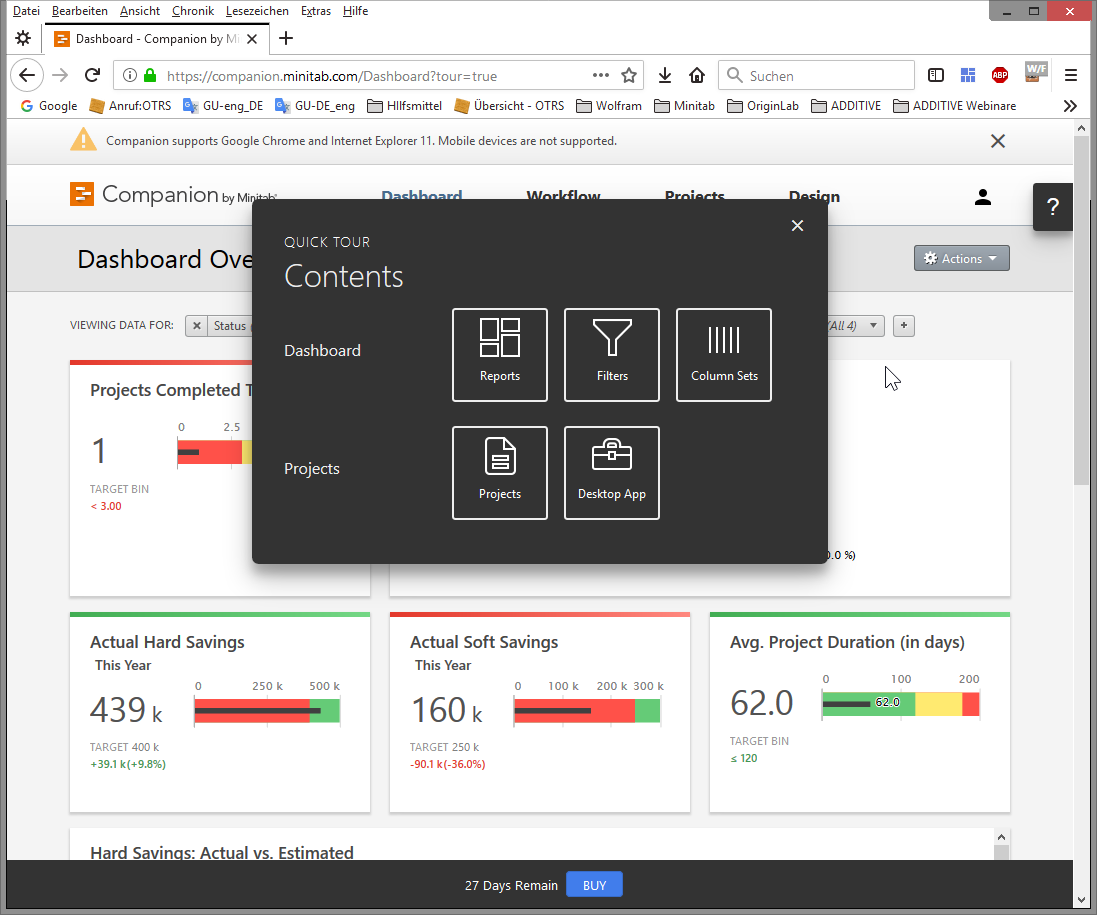The height and width of the screenshot is (915, 1097).
Task: Click the Status filter label
Action: 229,326
